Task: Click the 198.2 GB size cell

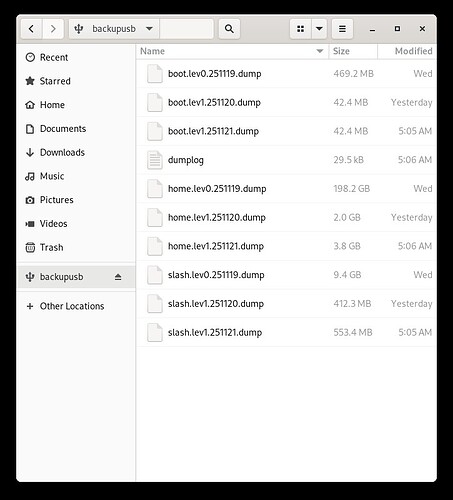Action: pyautogui.click(x=352, y=189)
